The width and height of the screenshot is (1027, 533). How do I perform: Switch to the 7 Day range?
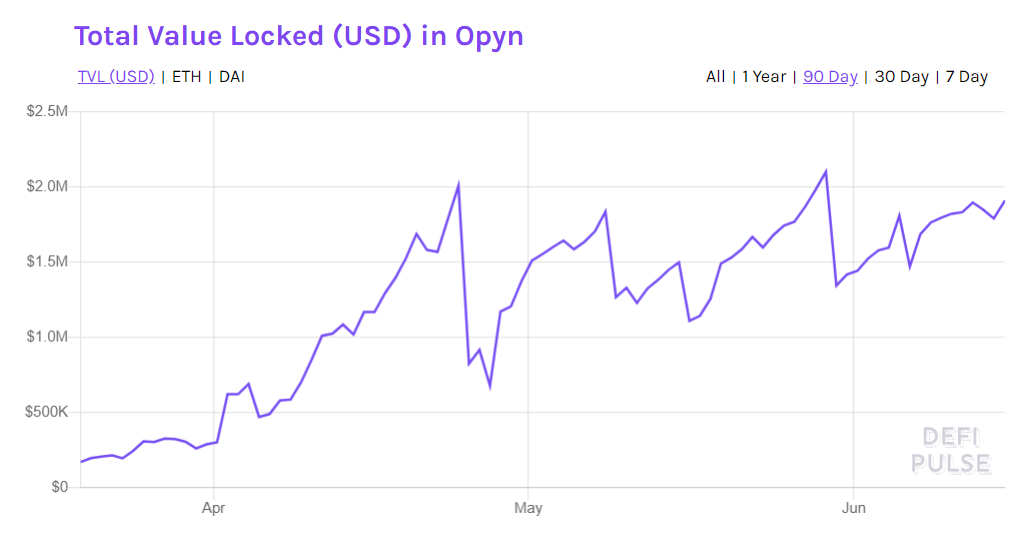tap(965, 77)
